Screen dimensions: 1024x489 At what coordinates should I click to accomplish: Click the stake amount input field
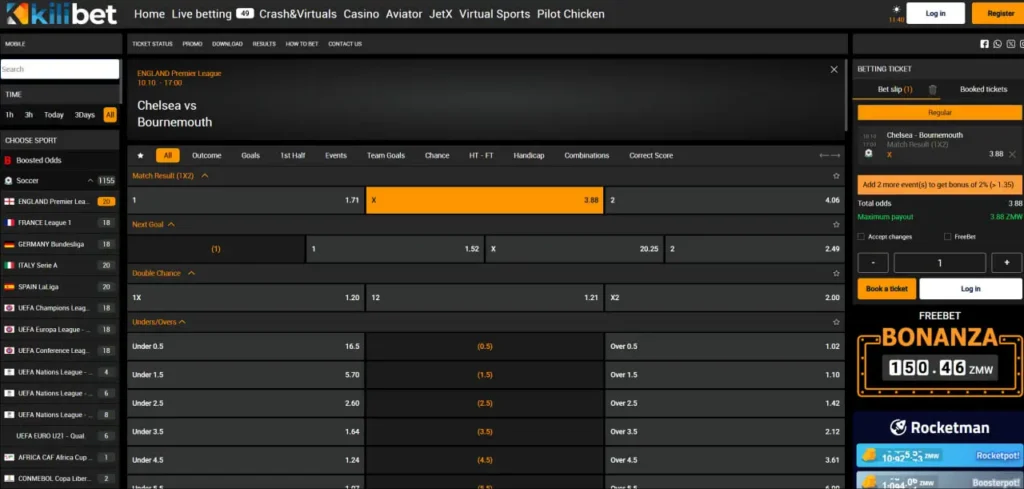point(940,263)
